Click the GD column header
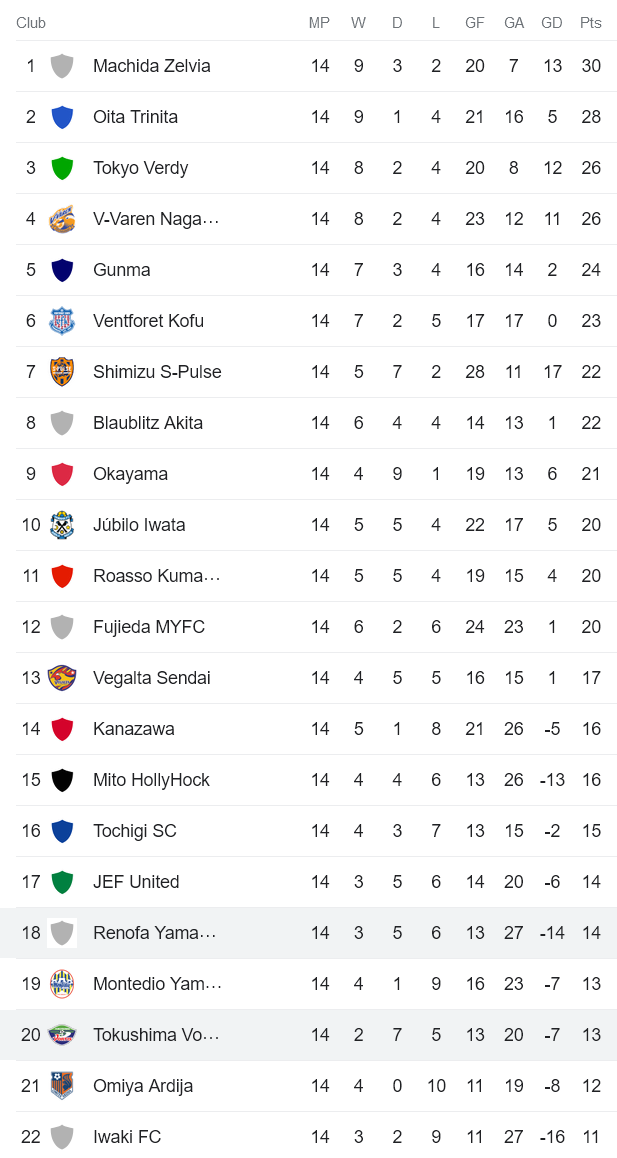Screen dimensions: 617x1158 pos(552,22)
